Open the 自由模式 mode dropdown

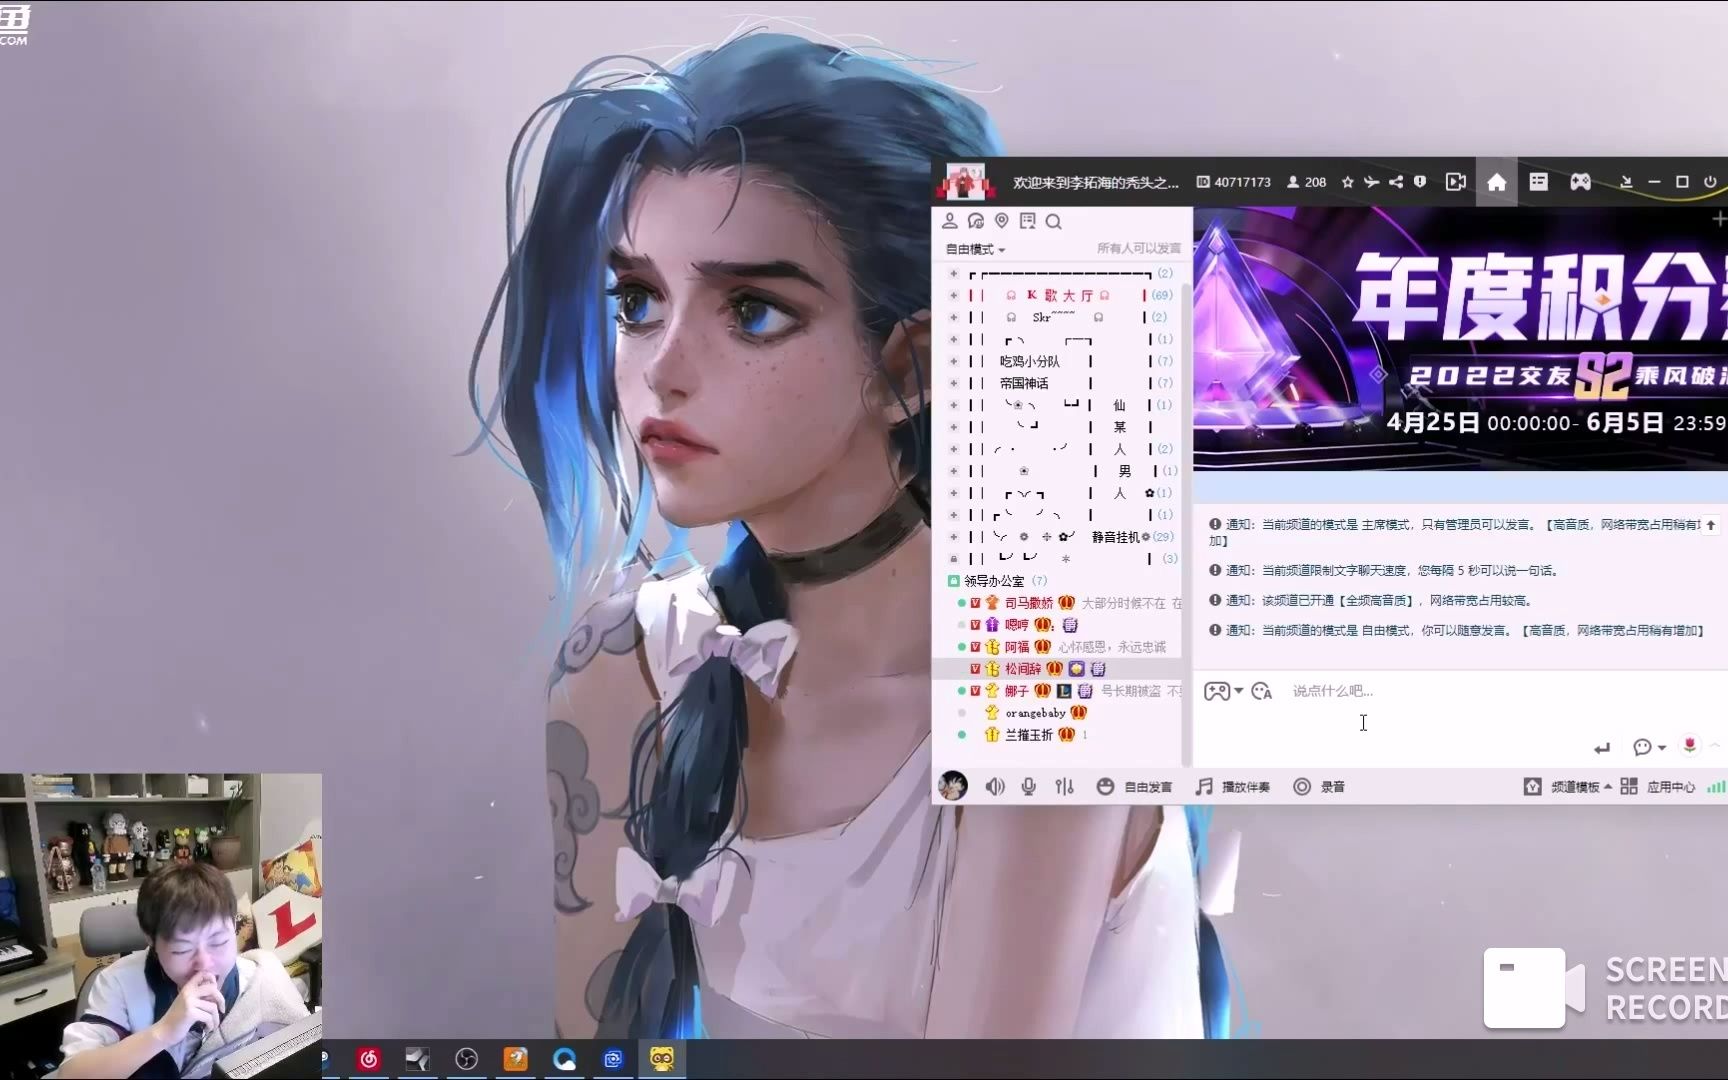pyautogui.click(x=975, y=249)
